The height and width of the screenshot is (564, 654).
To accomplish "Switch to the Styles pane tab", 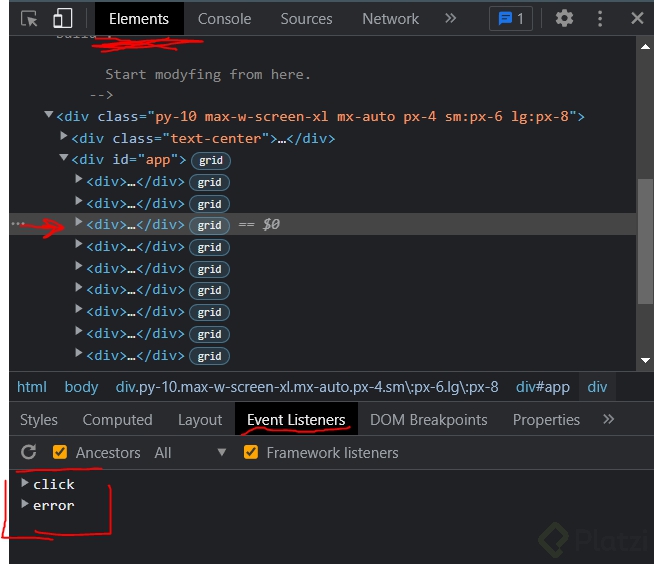I will click(39, 420).
